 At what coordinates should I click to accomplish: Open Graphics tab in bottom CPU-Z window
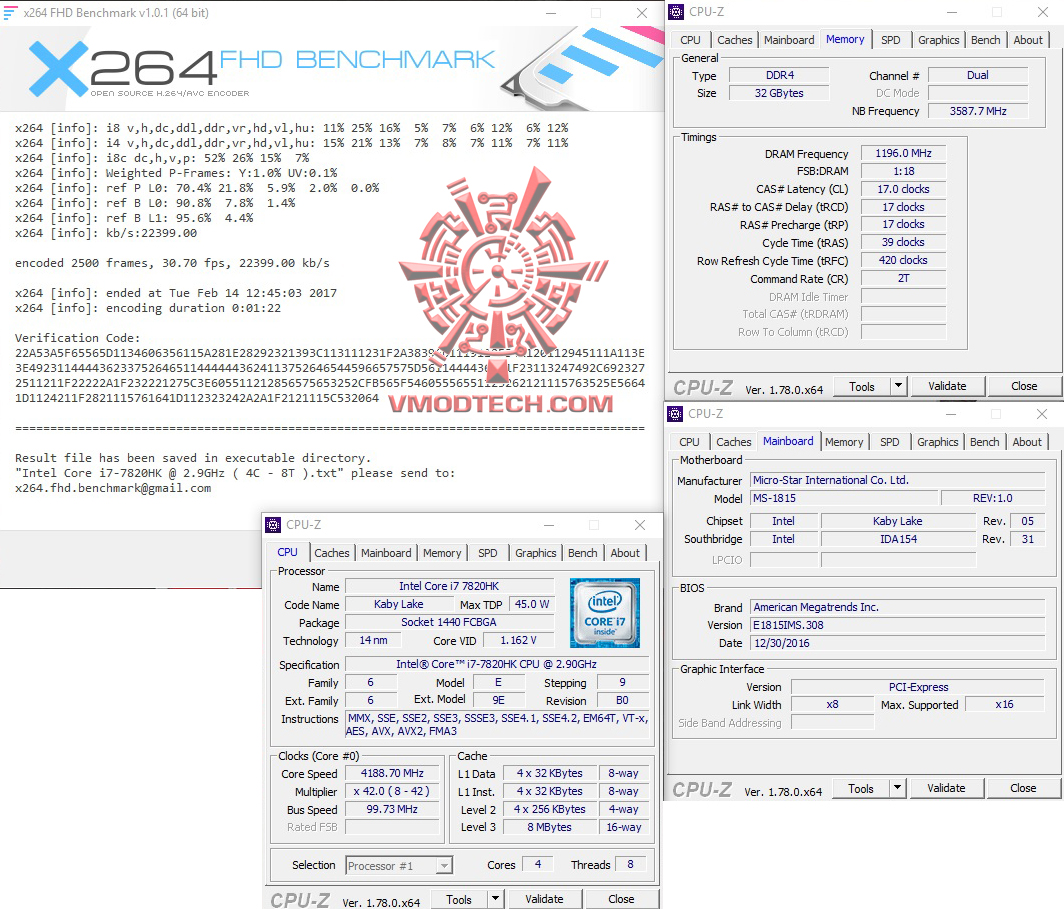click(535, 553)
